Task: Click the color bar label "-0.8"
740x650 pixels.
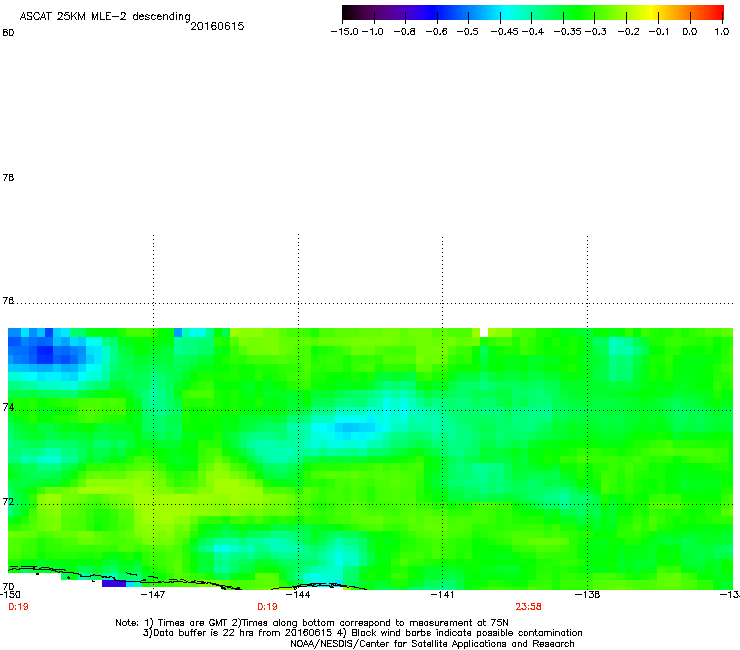Action: 404,32
